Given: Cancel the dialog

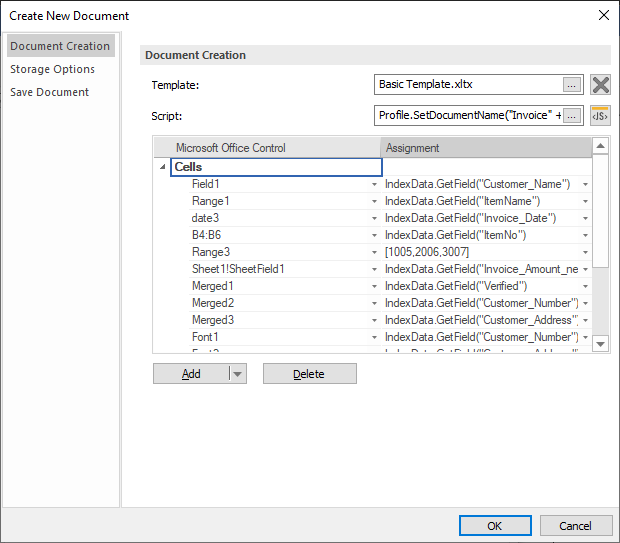Looking at the screenshot, I should point(576,526).
